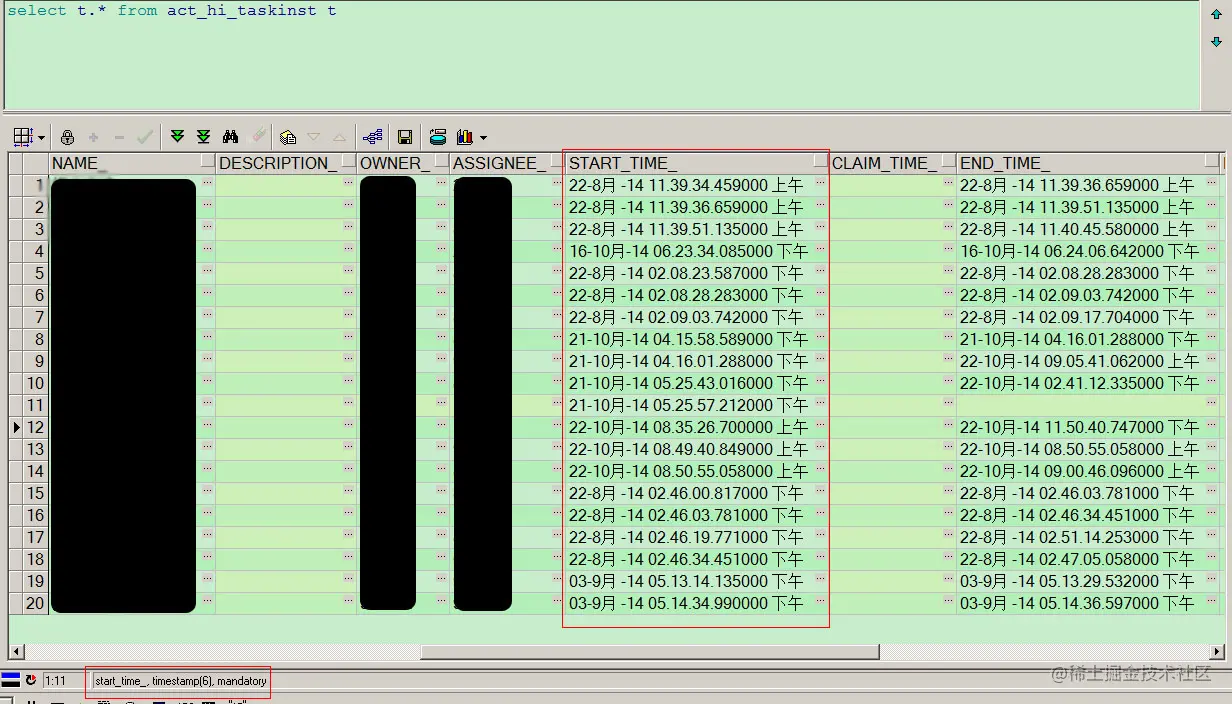The image size is (1232, 704).
Task: Click the post changes checkmark icon
Action: pos(145,137)
